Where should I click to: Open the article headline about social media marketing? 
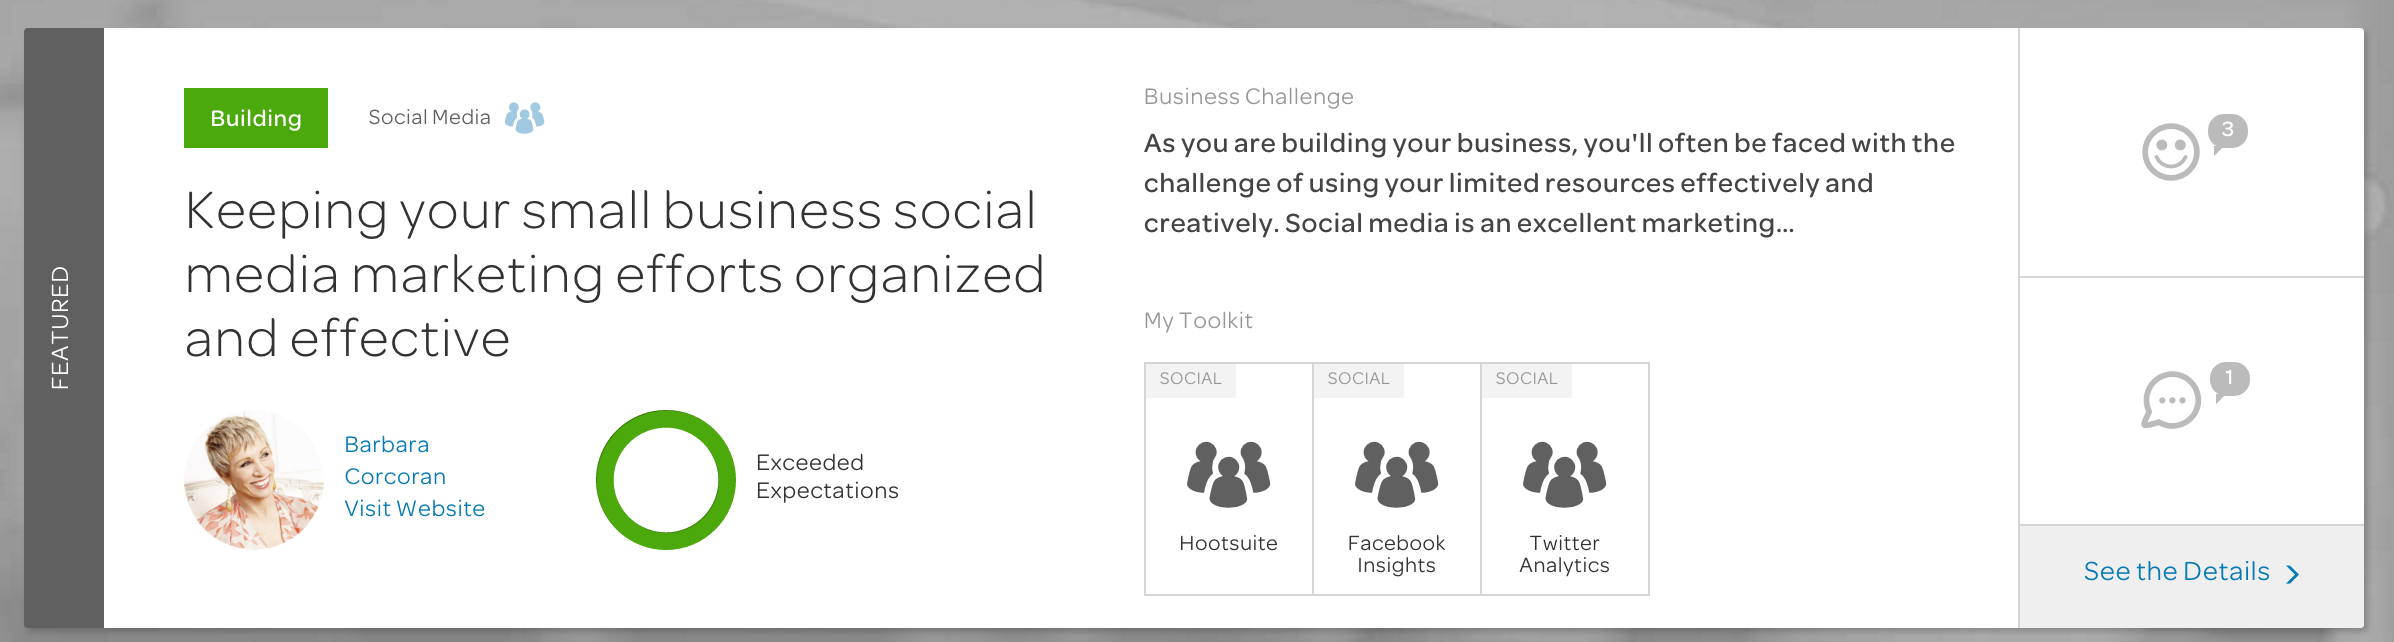(x=614, y=274)
